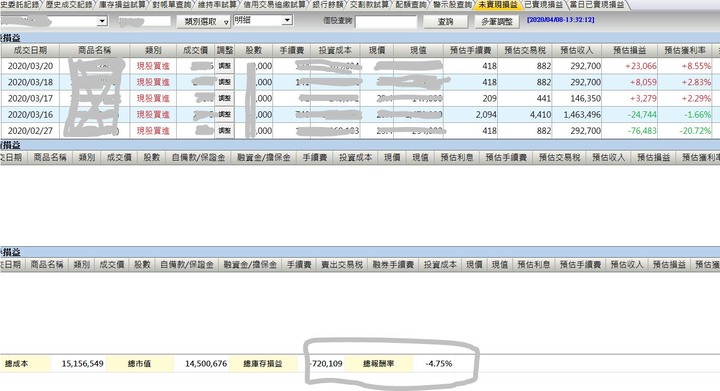Screen dimensions: 720x391
Task: Click the 總市值 value 14,500,676
Action: 206,363
